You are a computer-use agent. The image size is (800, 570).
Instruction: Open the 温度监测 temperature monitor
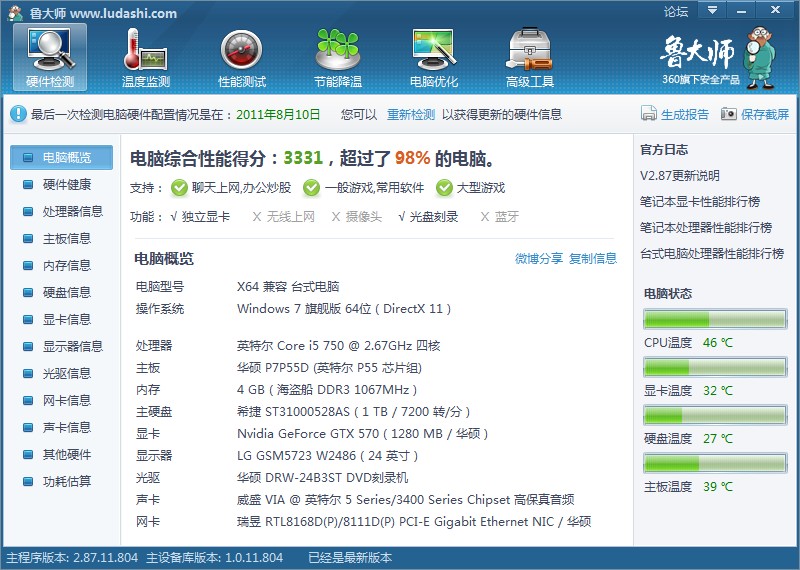click(145, 57)
